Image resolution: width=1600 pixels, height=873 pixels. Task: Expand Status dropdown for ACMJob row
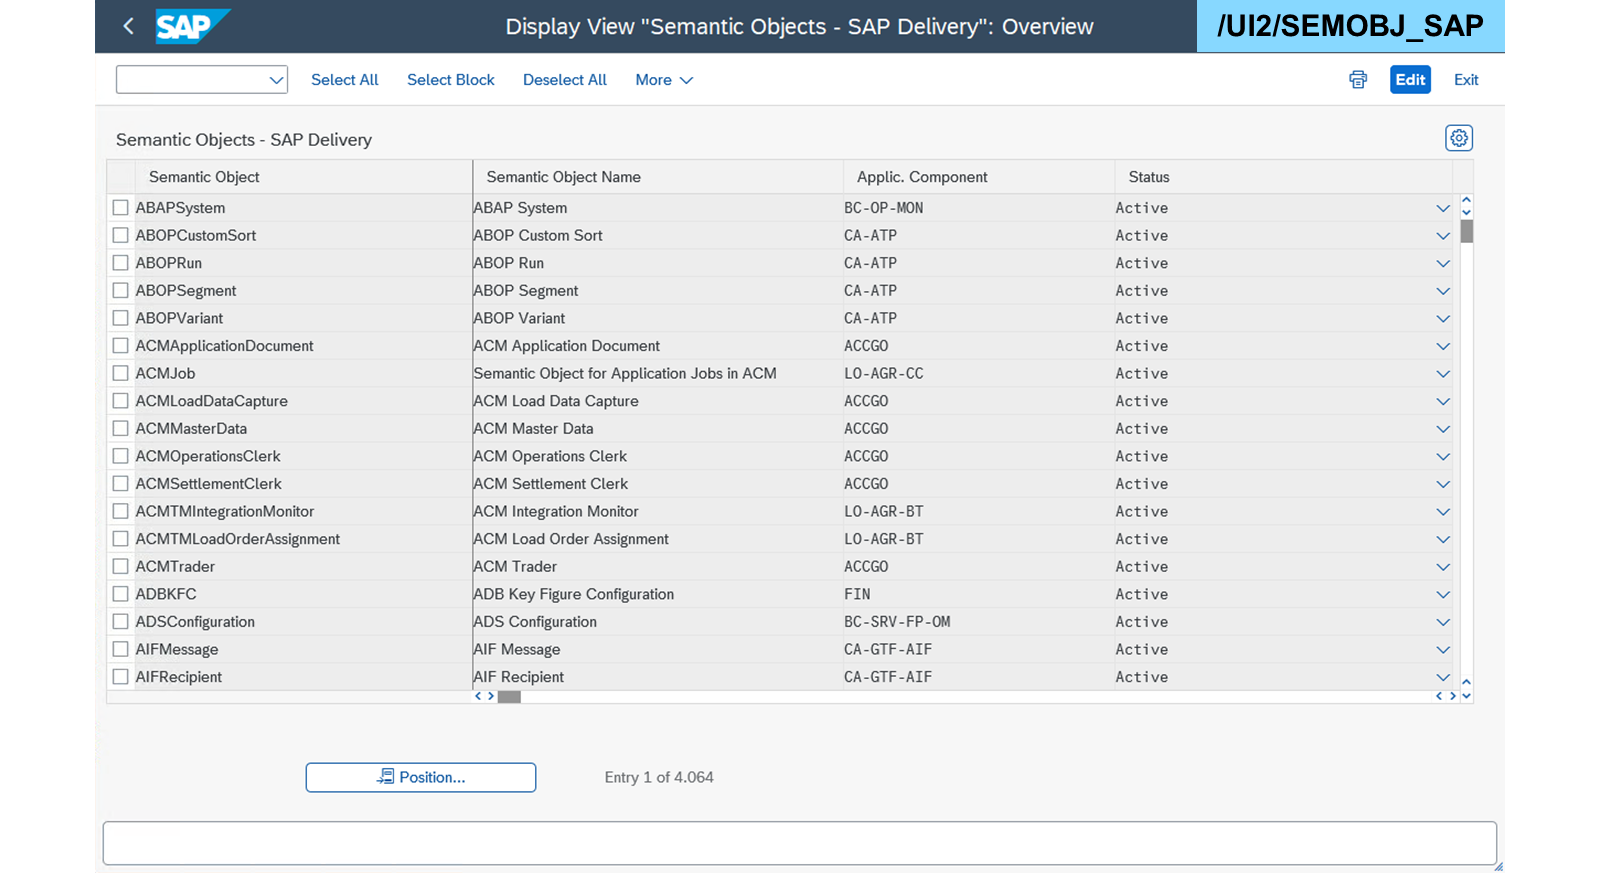(x=1442, y=373)
